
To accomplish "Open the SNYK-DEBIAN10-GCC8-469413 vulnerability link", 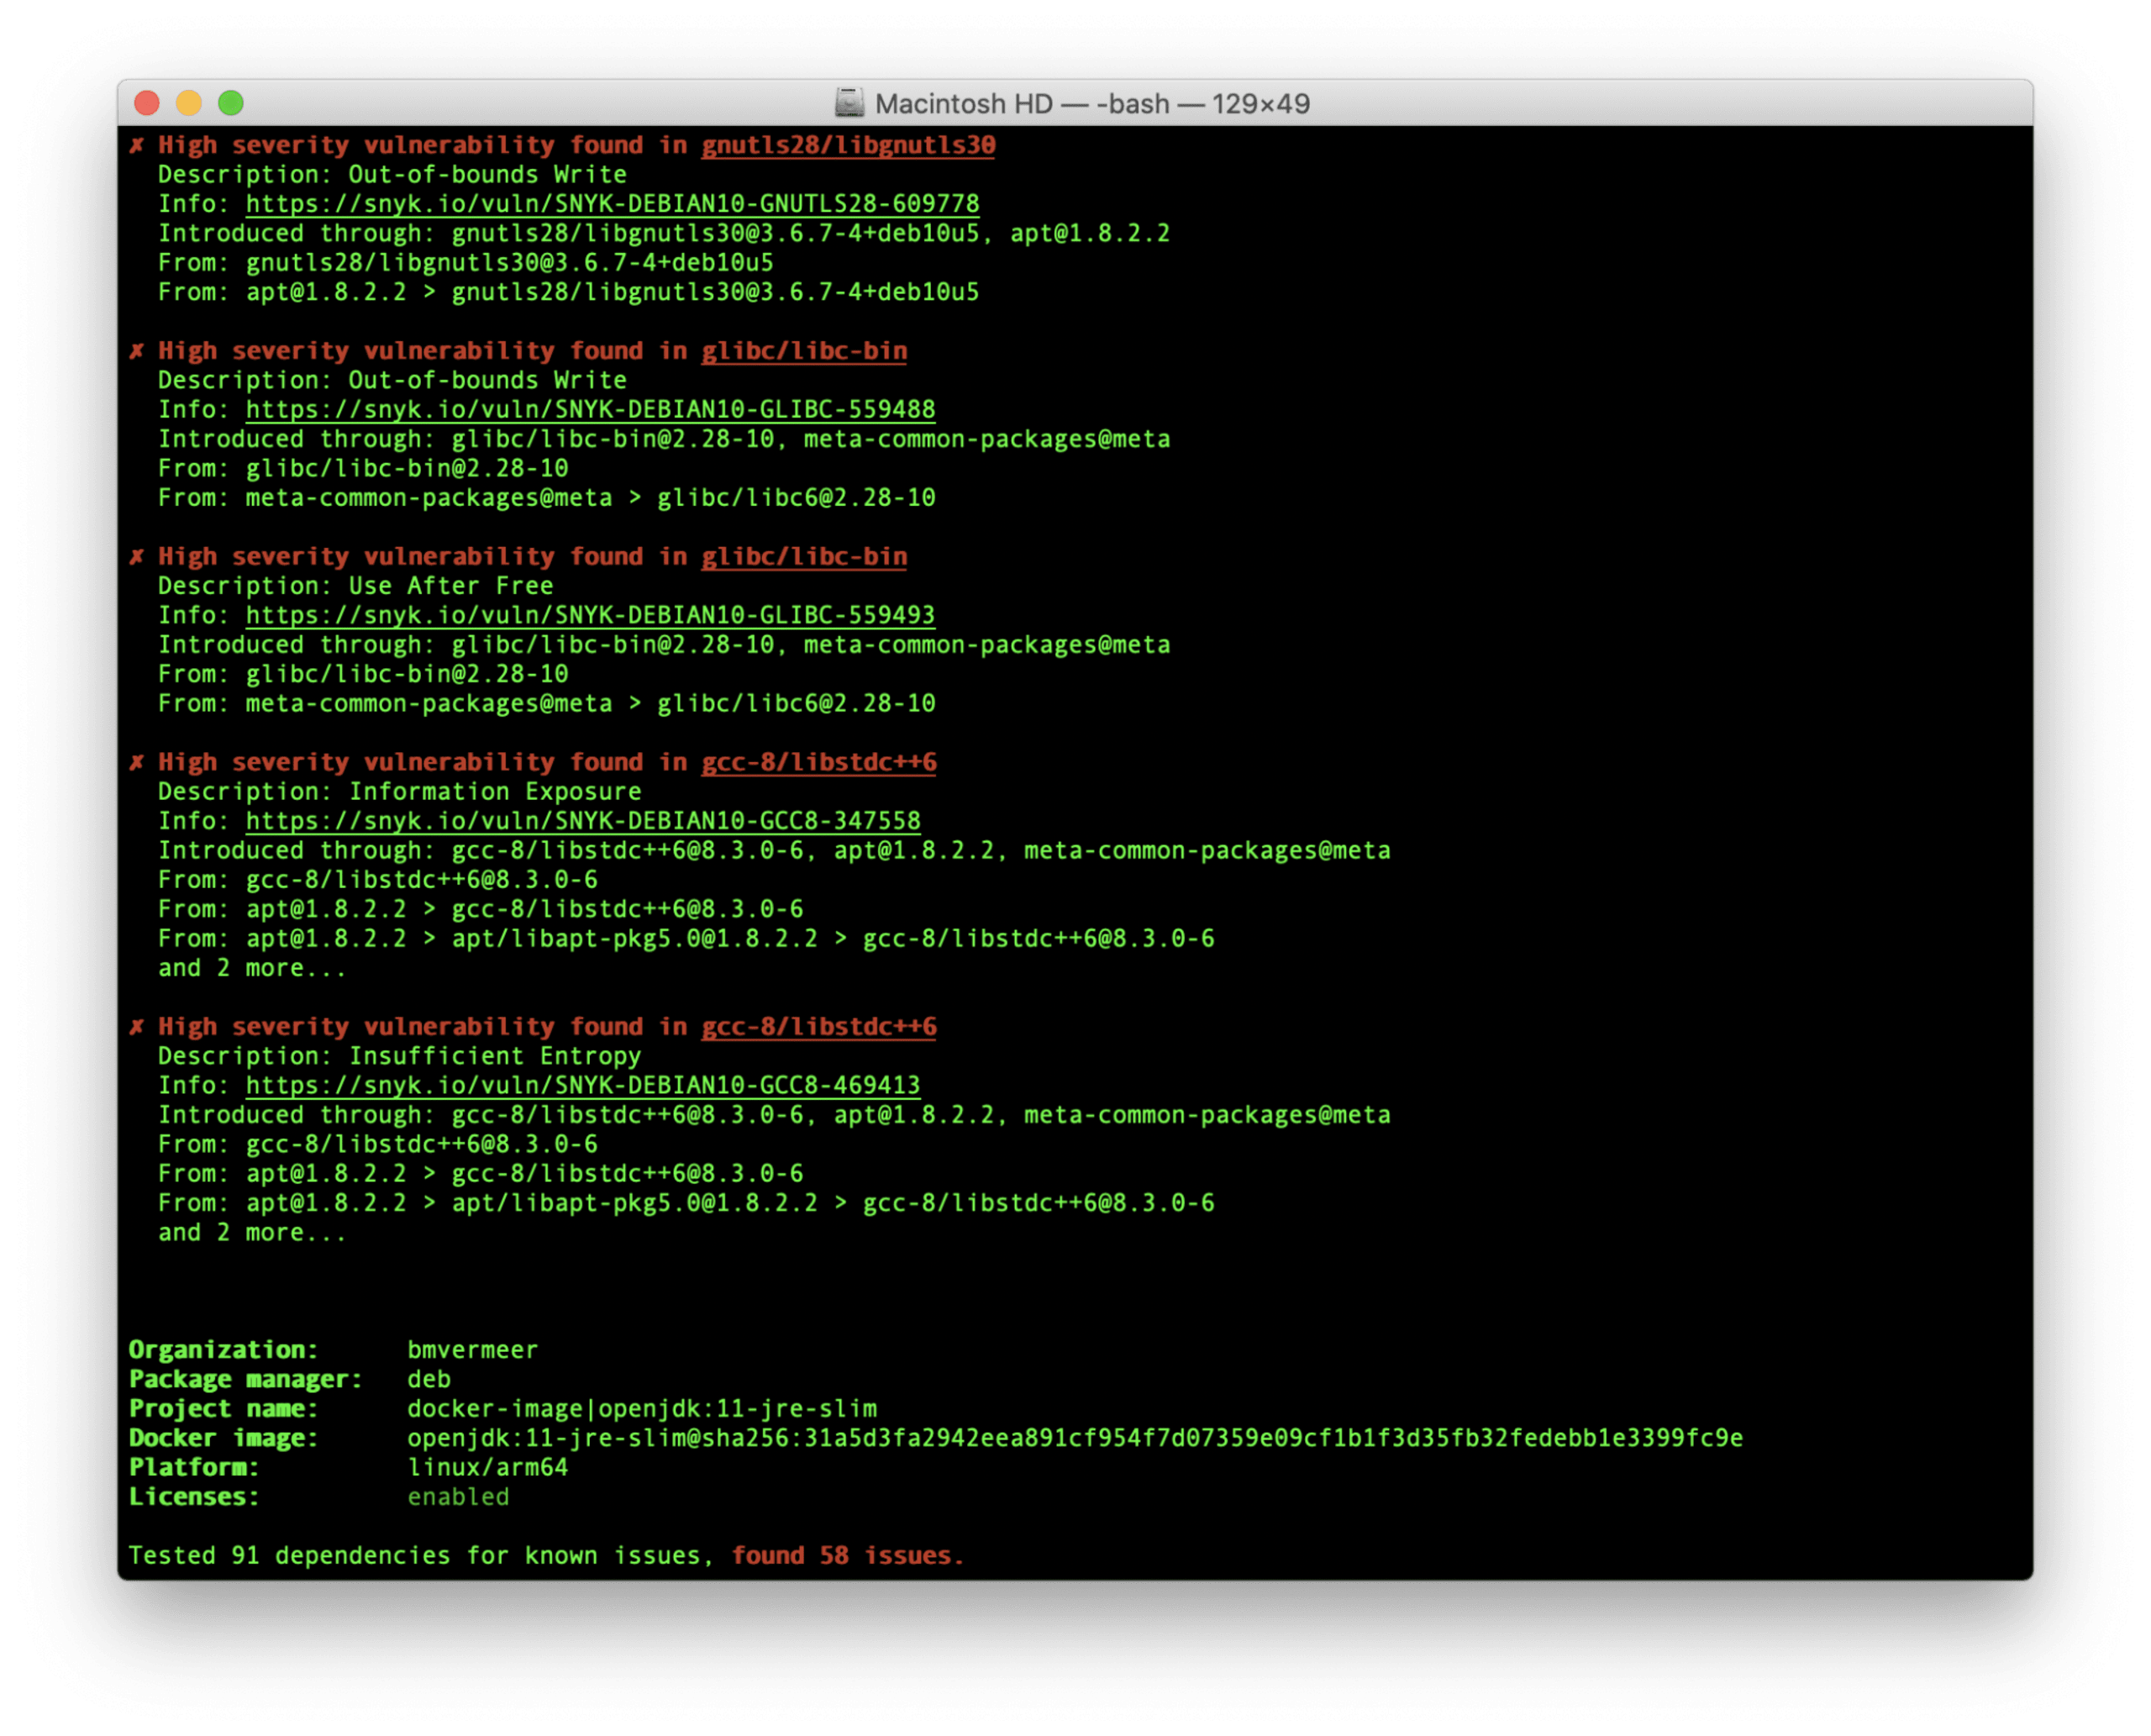I will [583, 1086].
